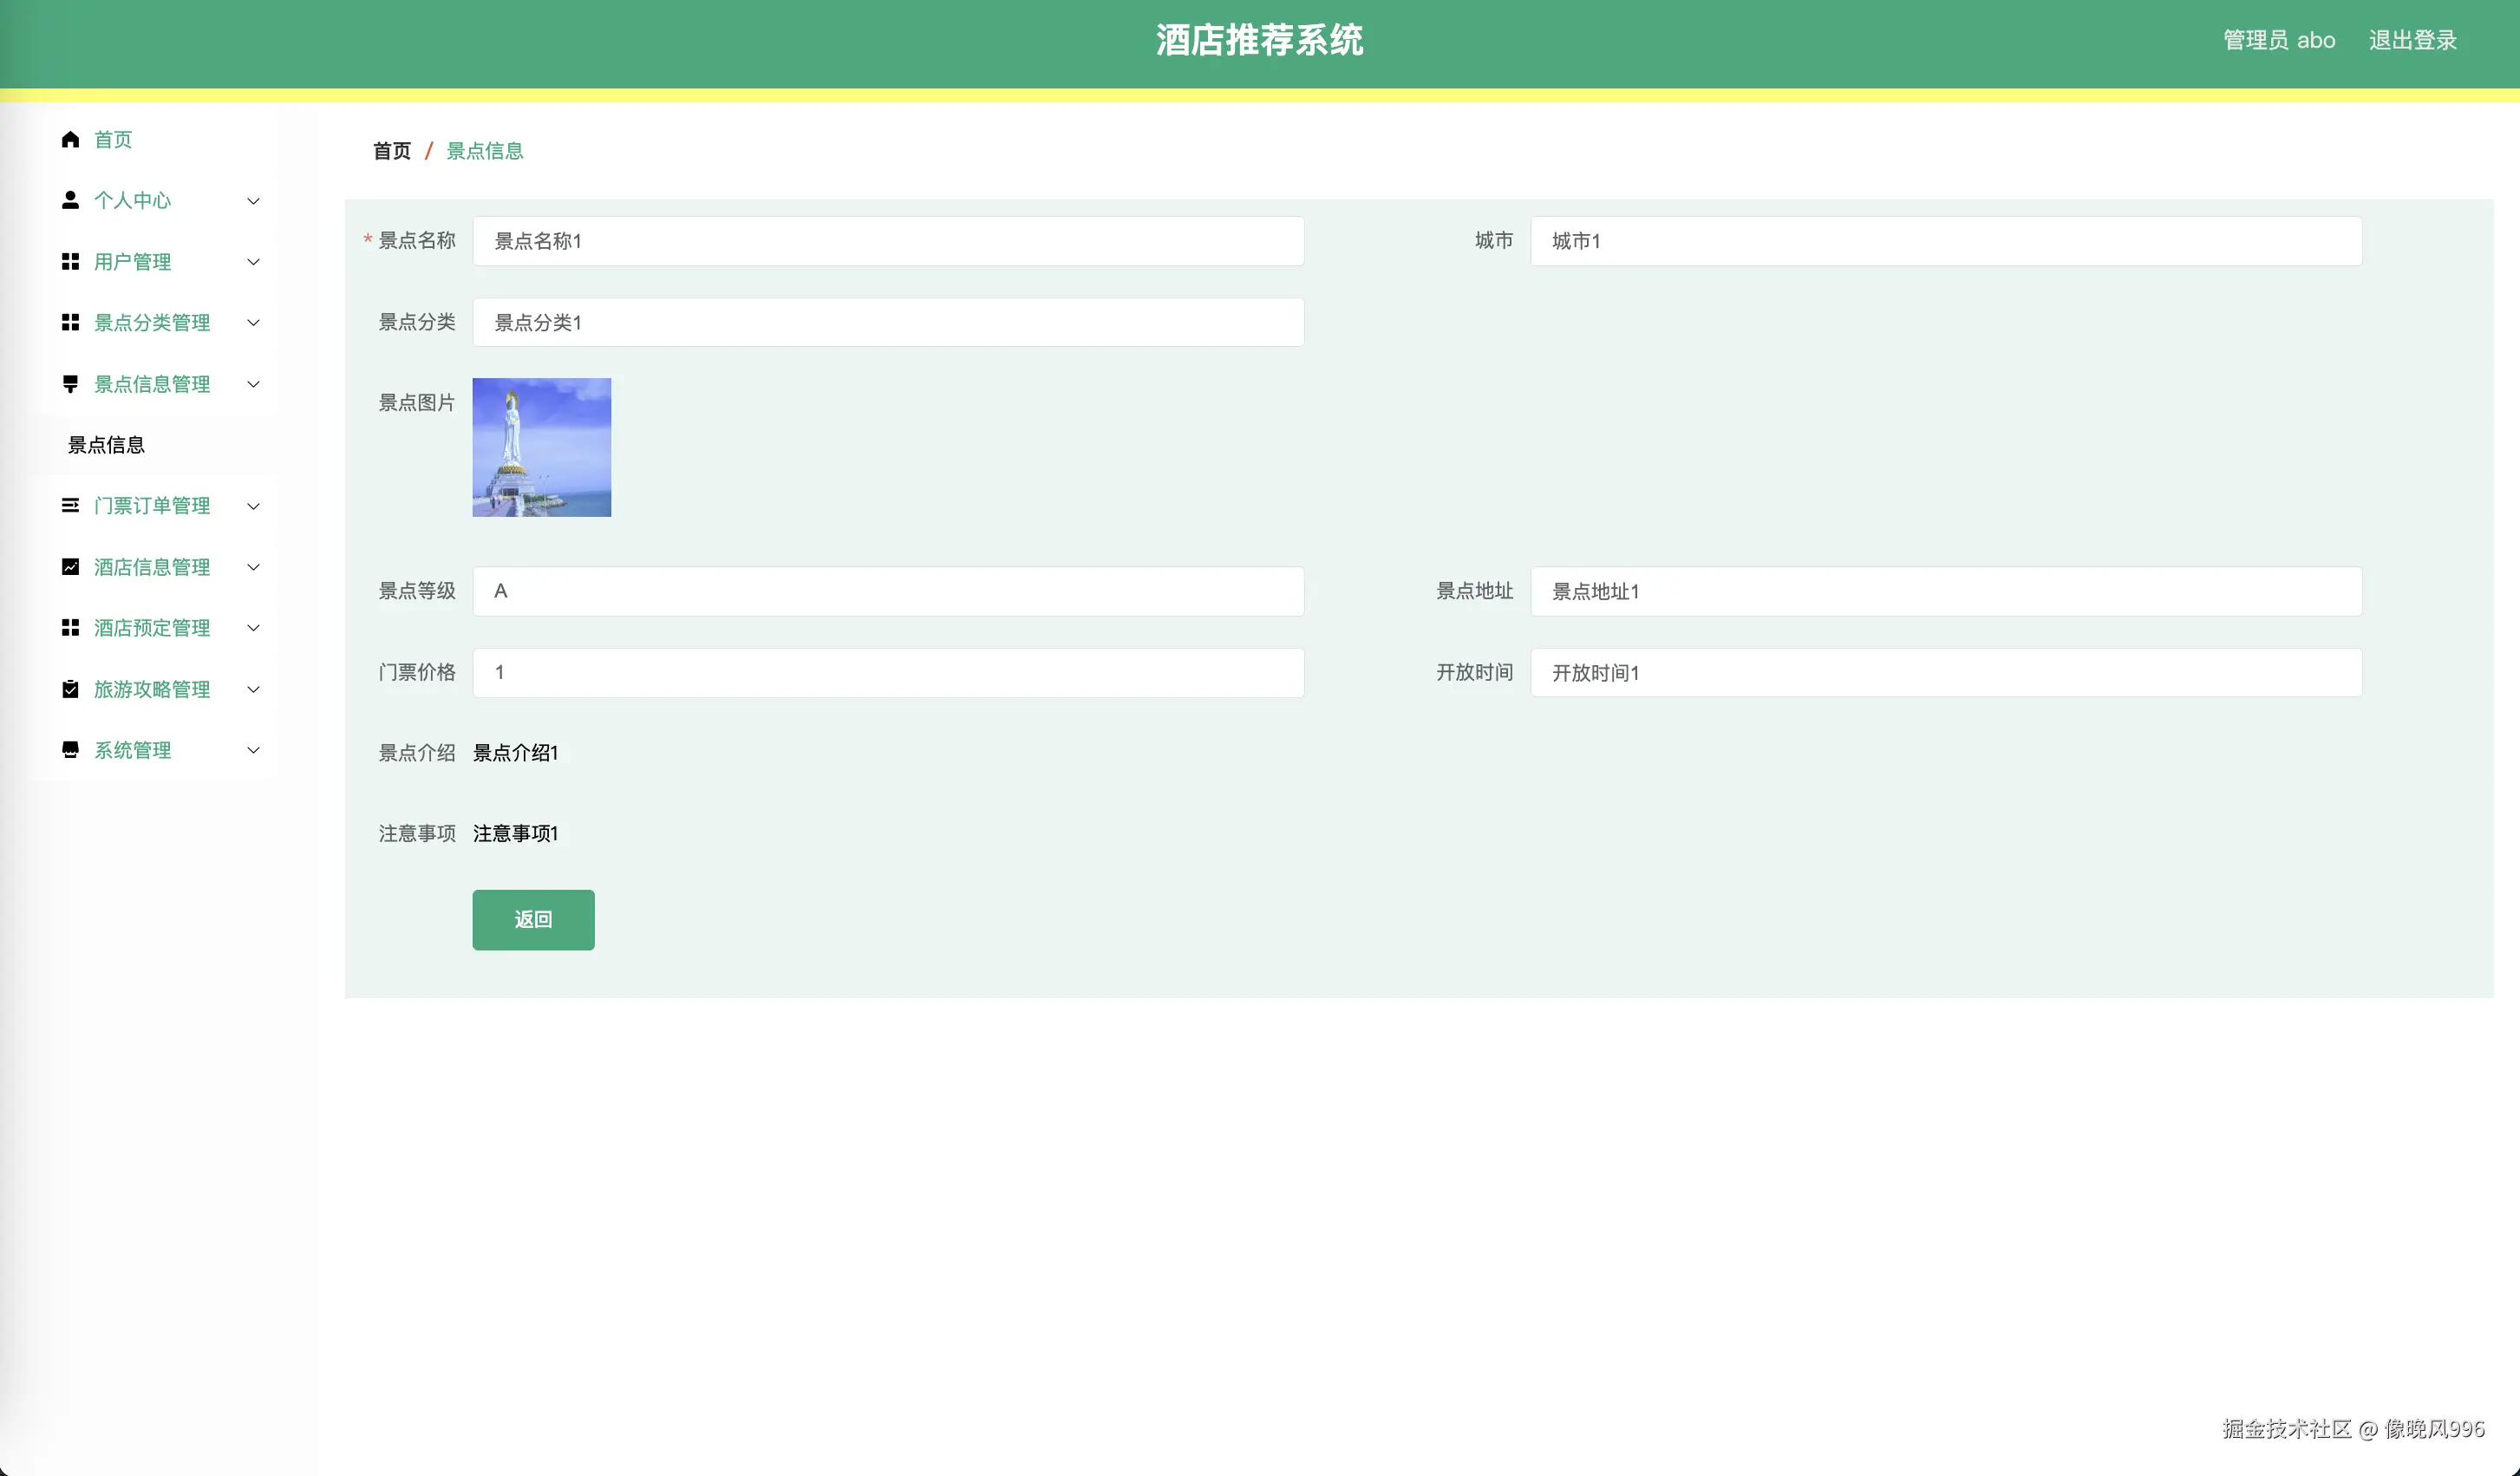Screen dimensions: 2520x1476
Task: Click the grid icon beside 酒店预定管理
Action: 70,628
